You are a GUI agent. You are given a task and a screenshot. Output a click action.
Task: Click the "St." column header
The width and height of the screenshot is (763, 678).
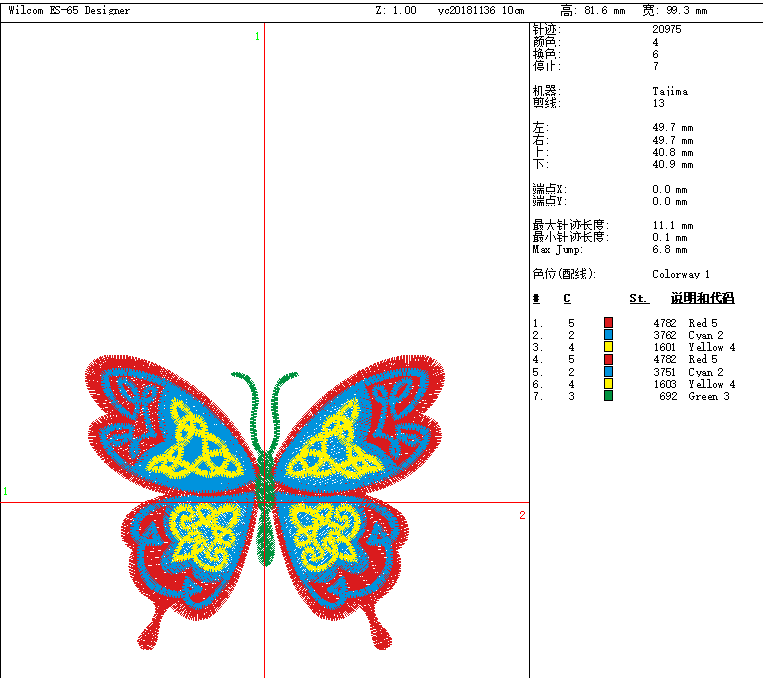coord(639,298)
